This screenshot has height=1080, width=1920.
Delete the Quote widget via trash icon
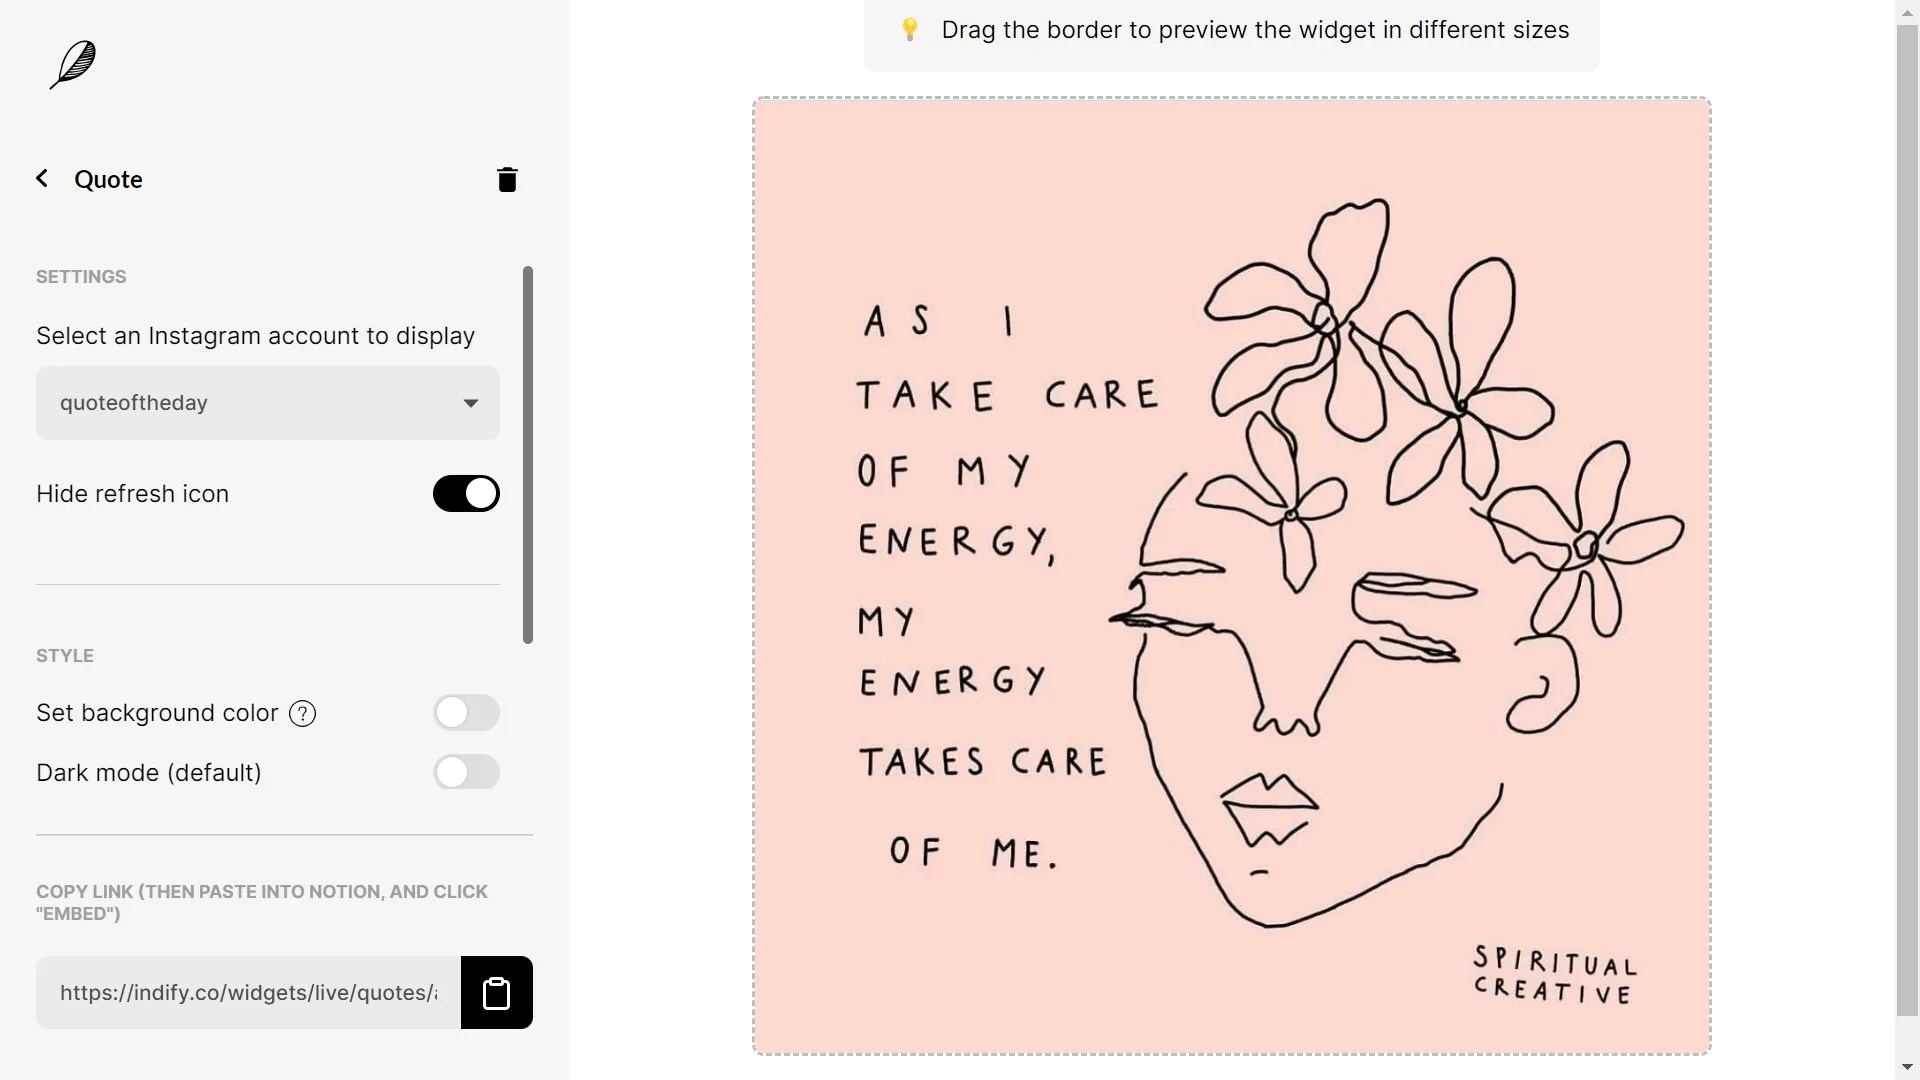[507, 179]
